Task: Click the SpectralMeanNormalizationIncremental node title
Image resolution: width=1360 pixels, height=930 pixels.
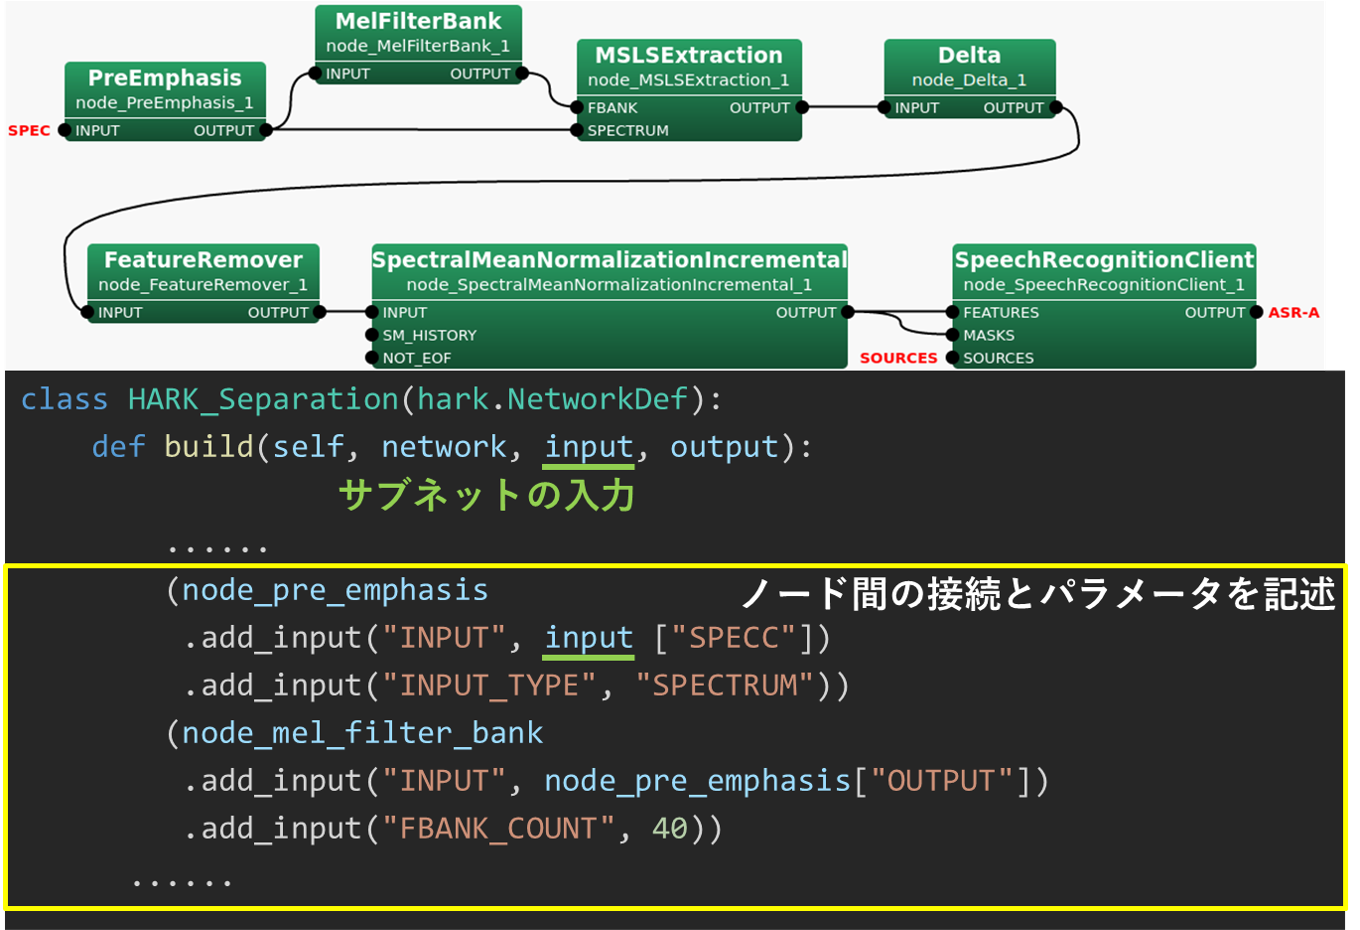Action: (609, 261)
